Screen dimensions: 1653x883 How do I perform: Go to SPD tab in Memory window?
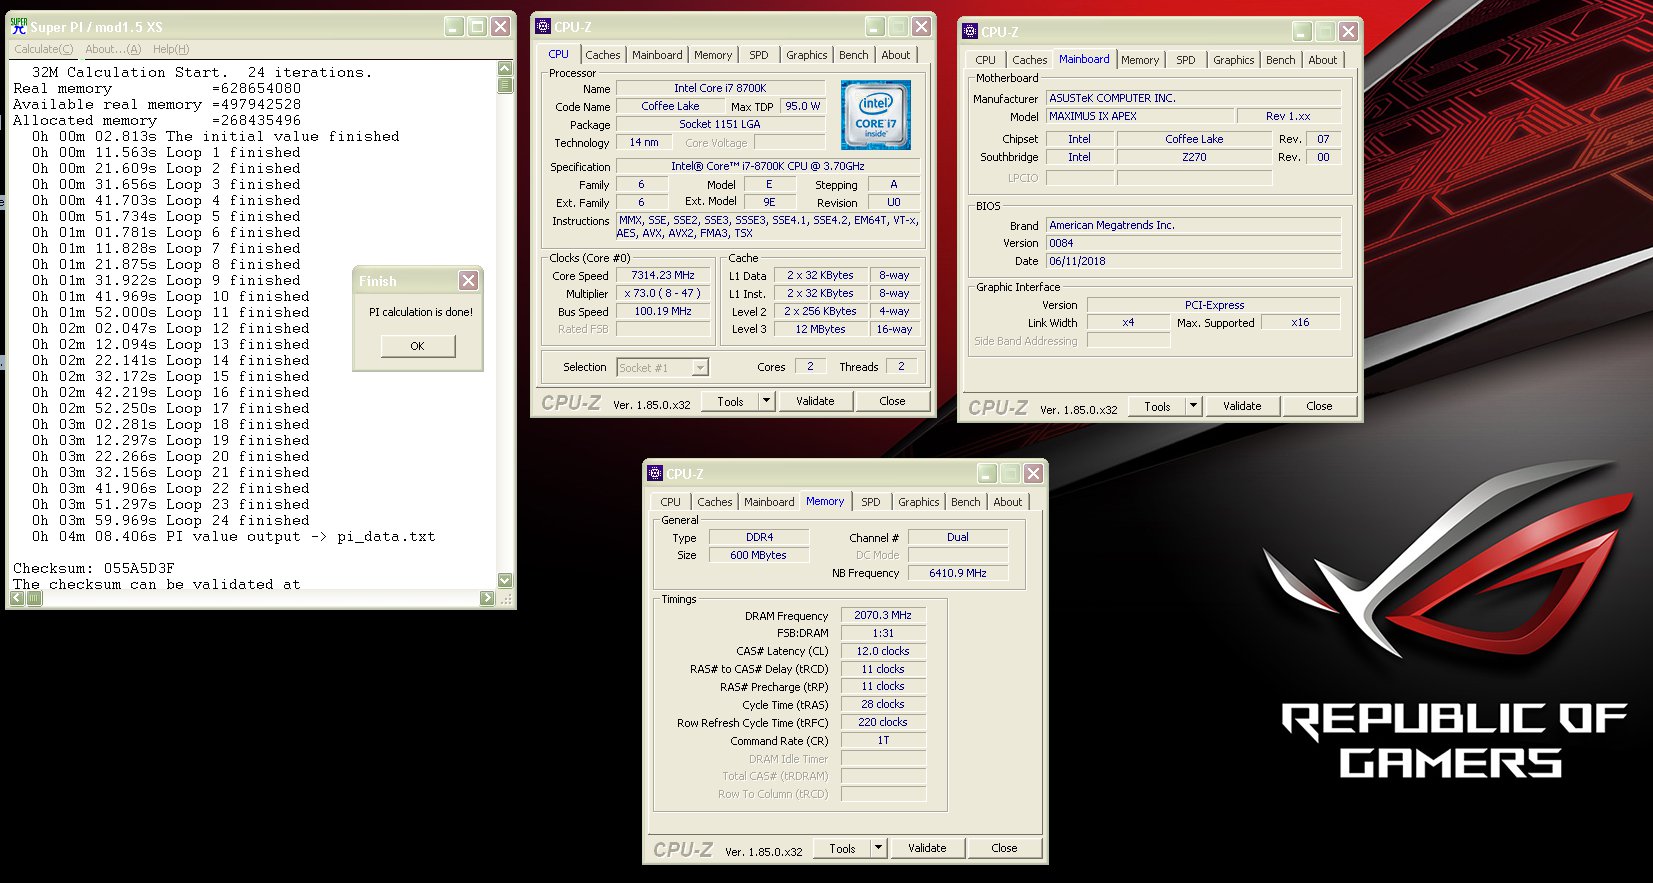(x=871, y=502)
